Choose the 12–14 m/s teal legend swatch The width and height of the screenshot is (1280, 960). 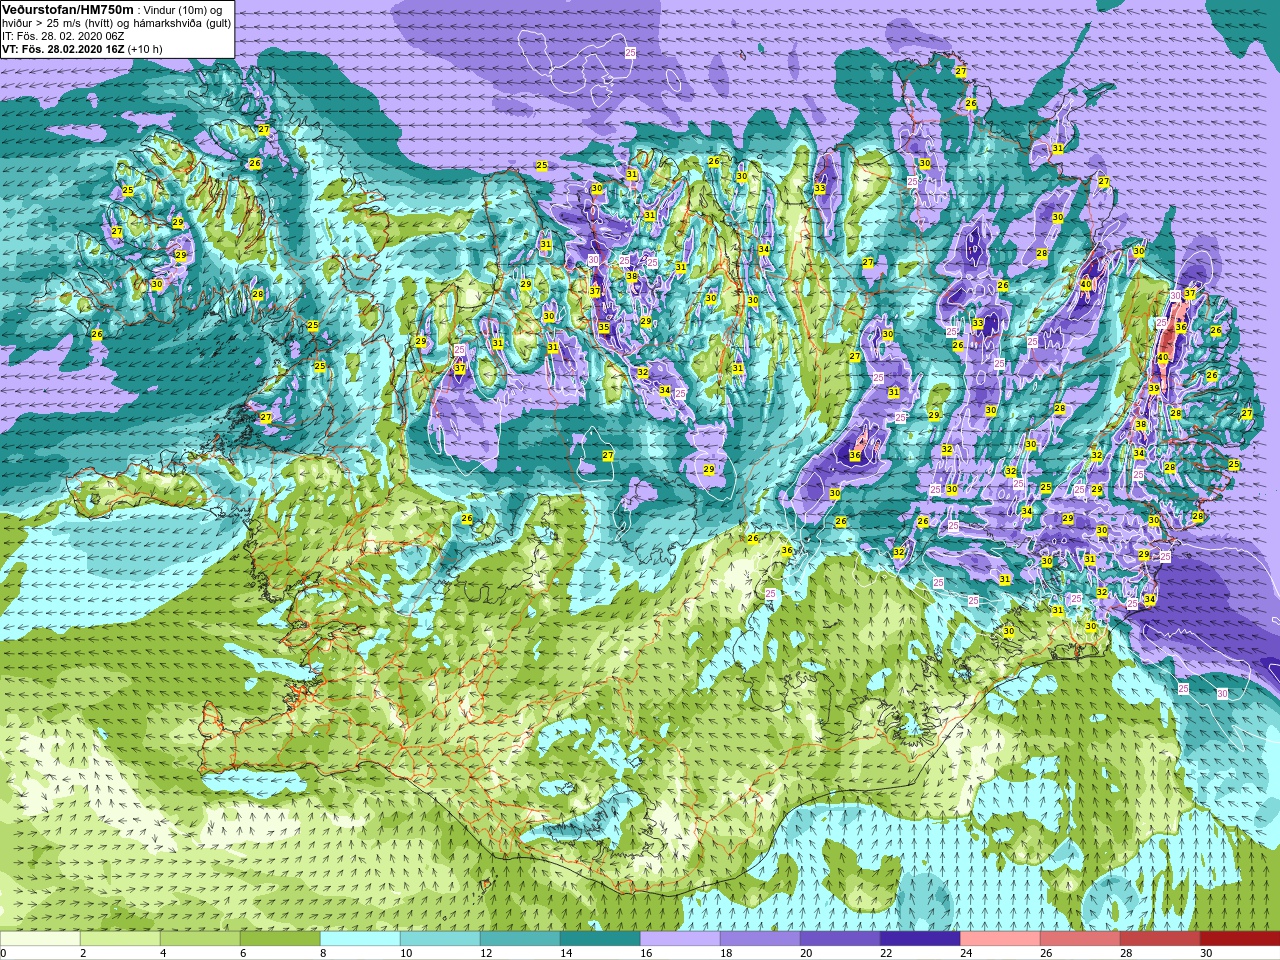(x=520, y=939)
